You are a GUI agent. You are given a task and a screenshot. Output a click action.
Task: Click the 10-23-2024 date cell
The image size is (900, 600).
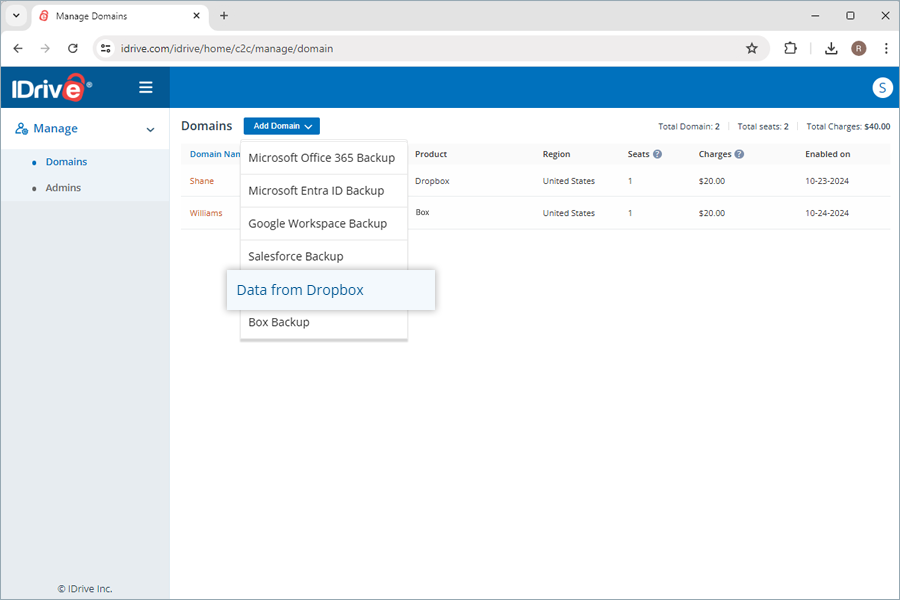[x=827, y=181]
